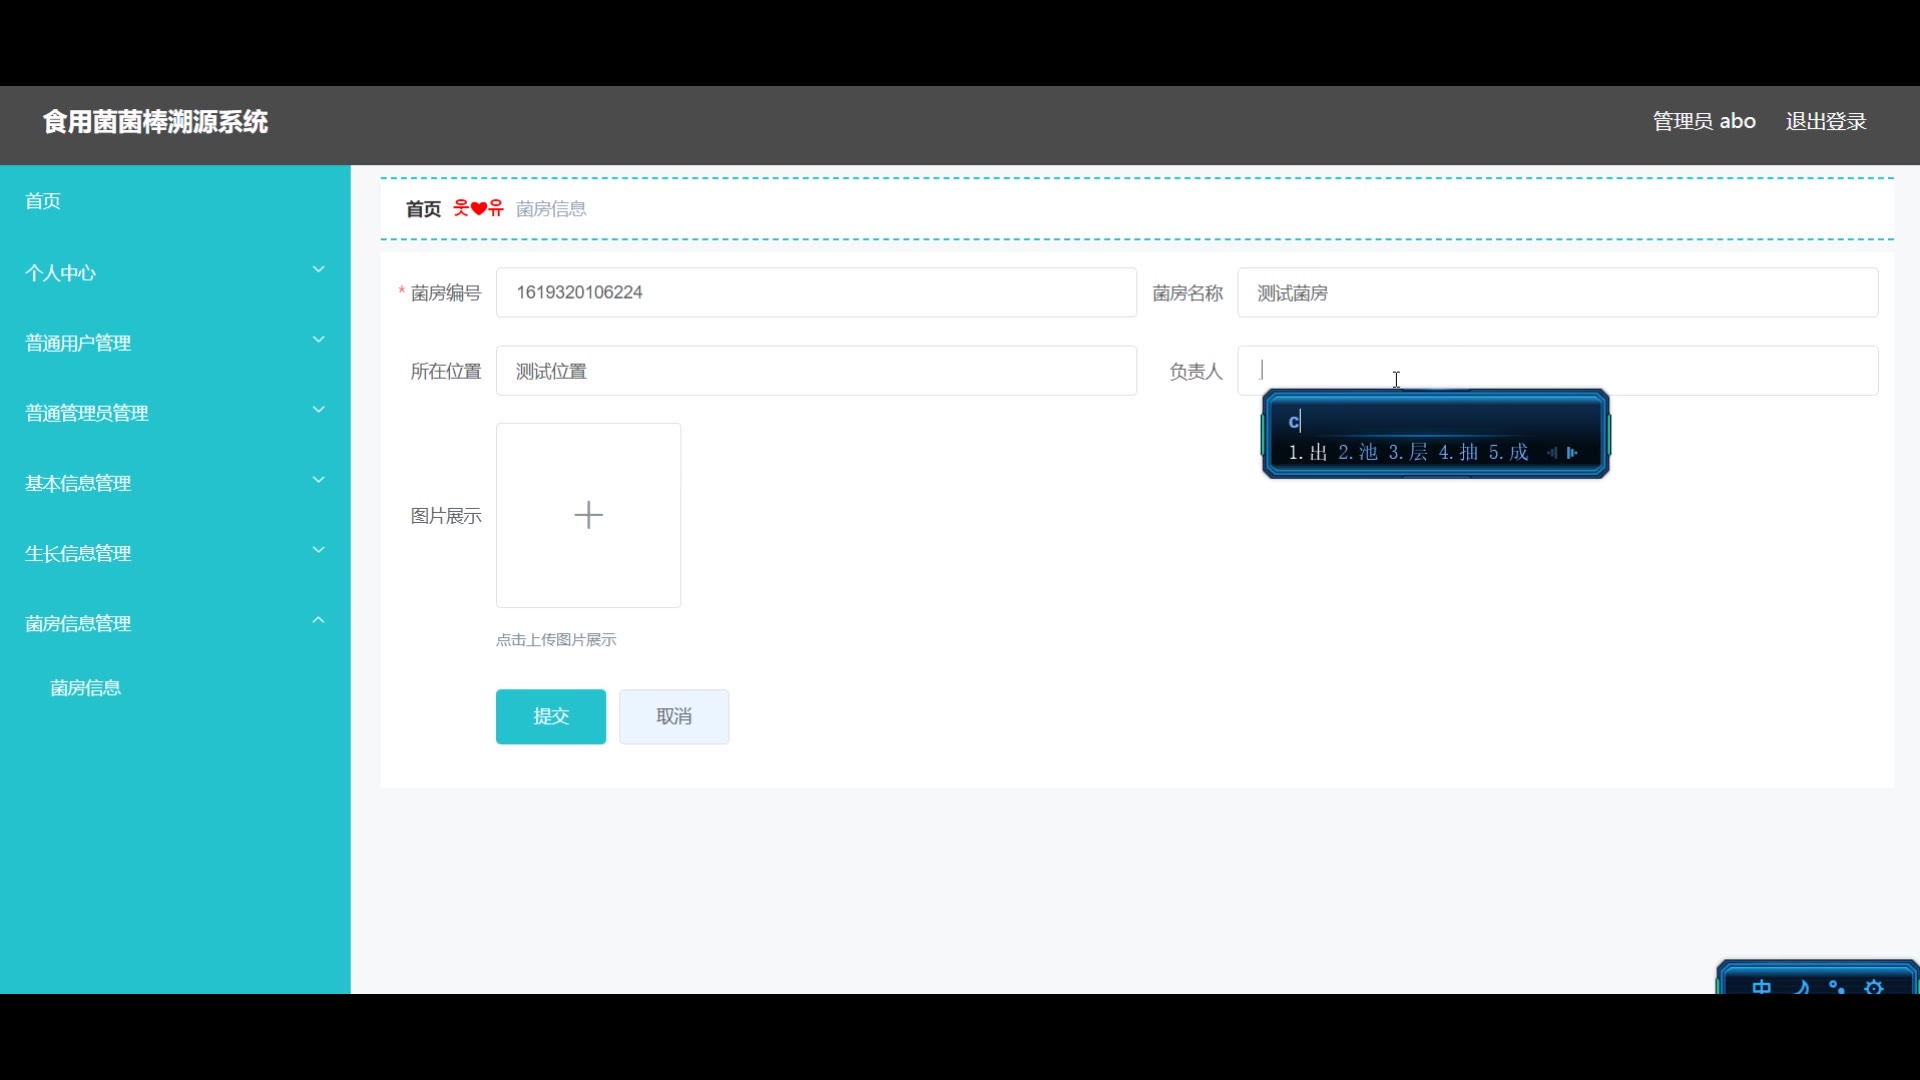Click the IME settings gear icon
The image size is (1920, 1080).
click(x=1874, y=986)
